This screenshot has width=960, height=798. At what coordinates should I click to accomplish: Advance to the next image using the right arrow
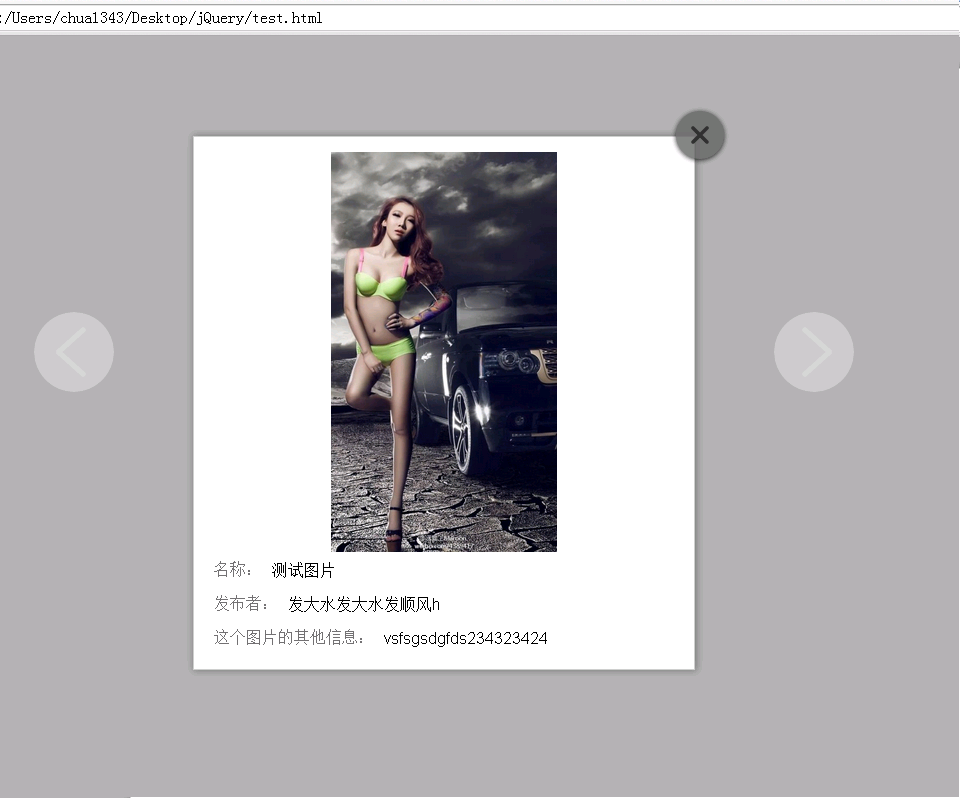click(814, 352)
